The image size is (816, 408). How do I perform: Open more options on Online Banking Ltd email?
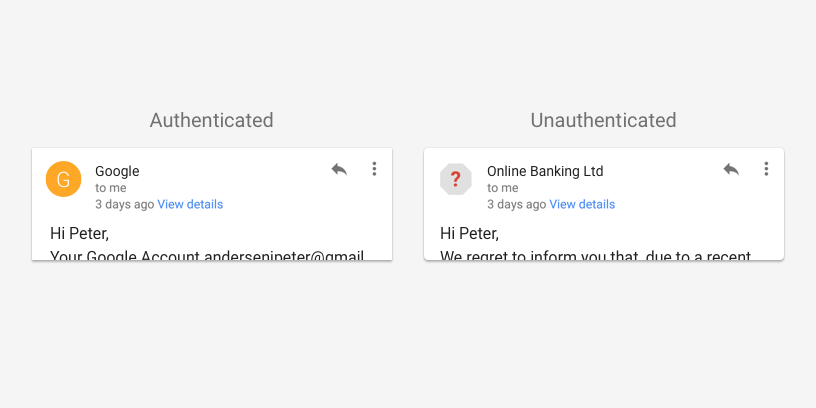point(766,169)
